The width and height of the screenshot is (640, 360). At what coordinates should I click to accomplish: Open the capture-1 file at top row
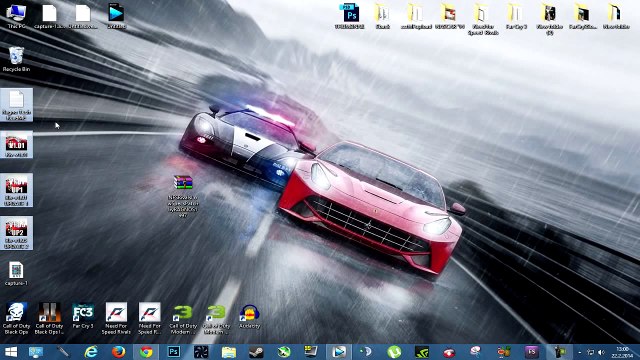pos(49,16)
